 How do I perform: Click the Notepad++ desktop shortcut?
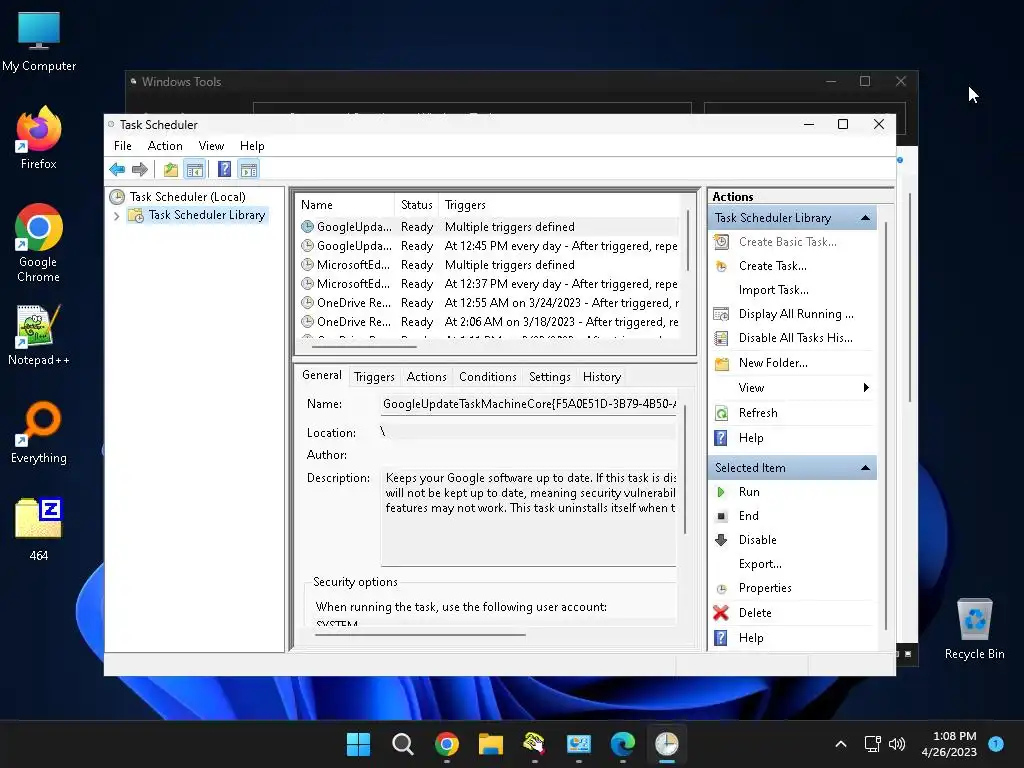click(38, 336)
